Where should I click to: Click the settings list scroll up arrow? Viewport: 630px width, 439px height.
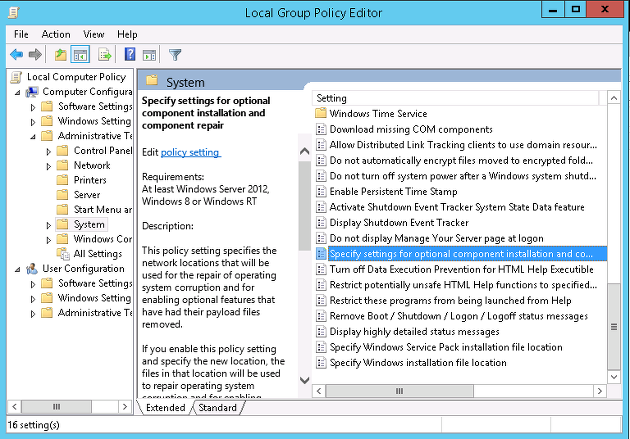tap(614, 98)
